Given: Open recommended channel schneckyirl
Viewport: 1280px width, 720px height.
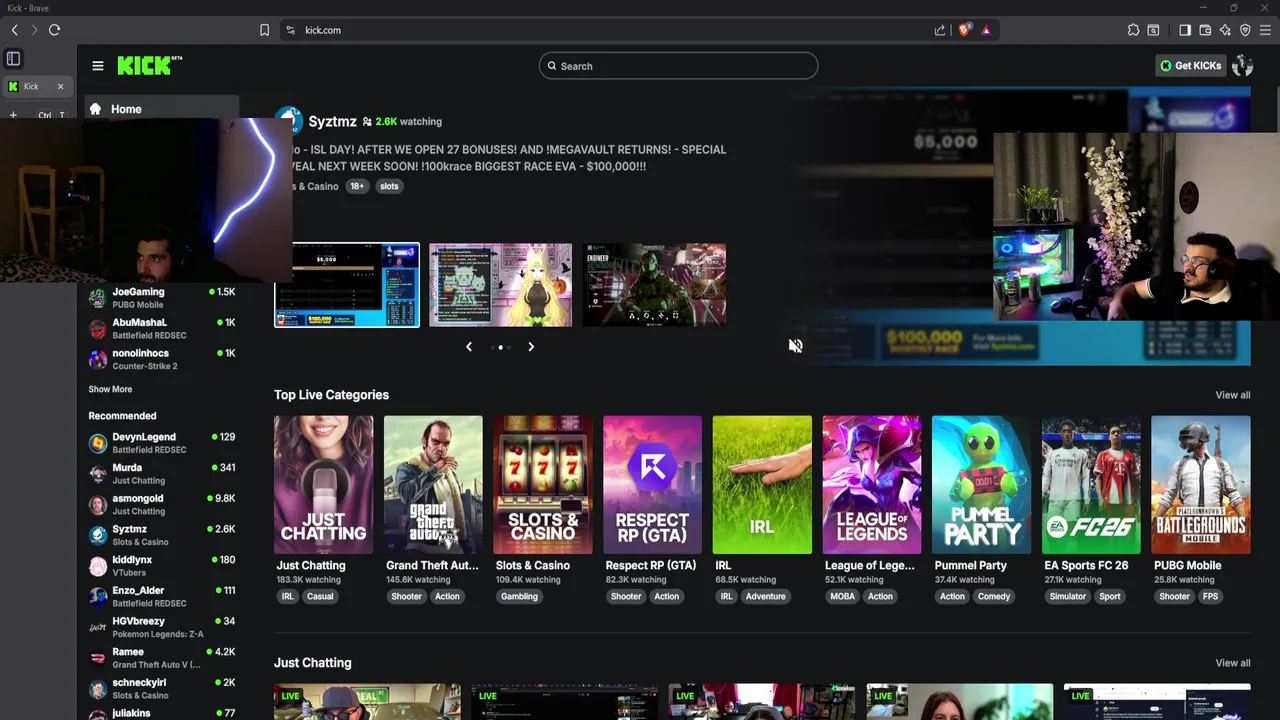Looking at the screenshot, I should point(162,688).
